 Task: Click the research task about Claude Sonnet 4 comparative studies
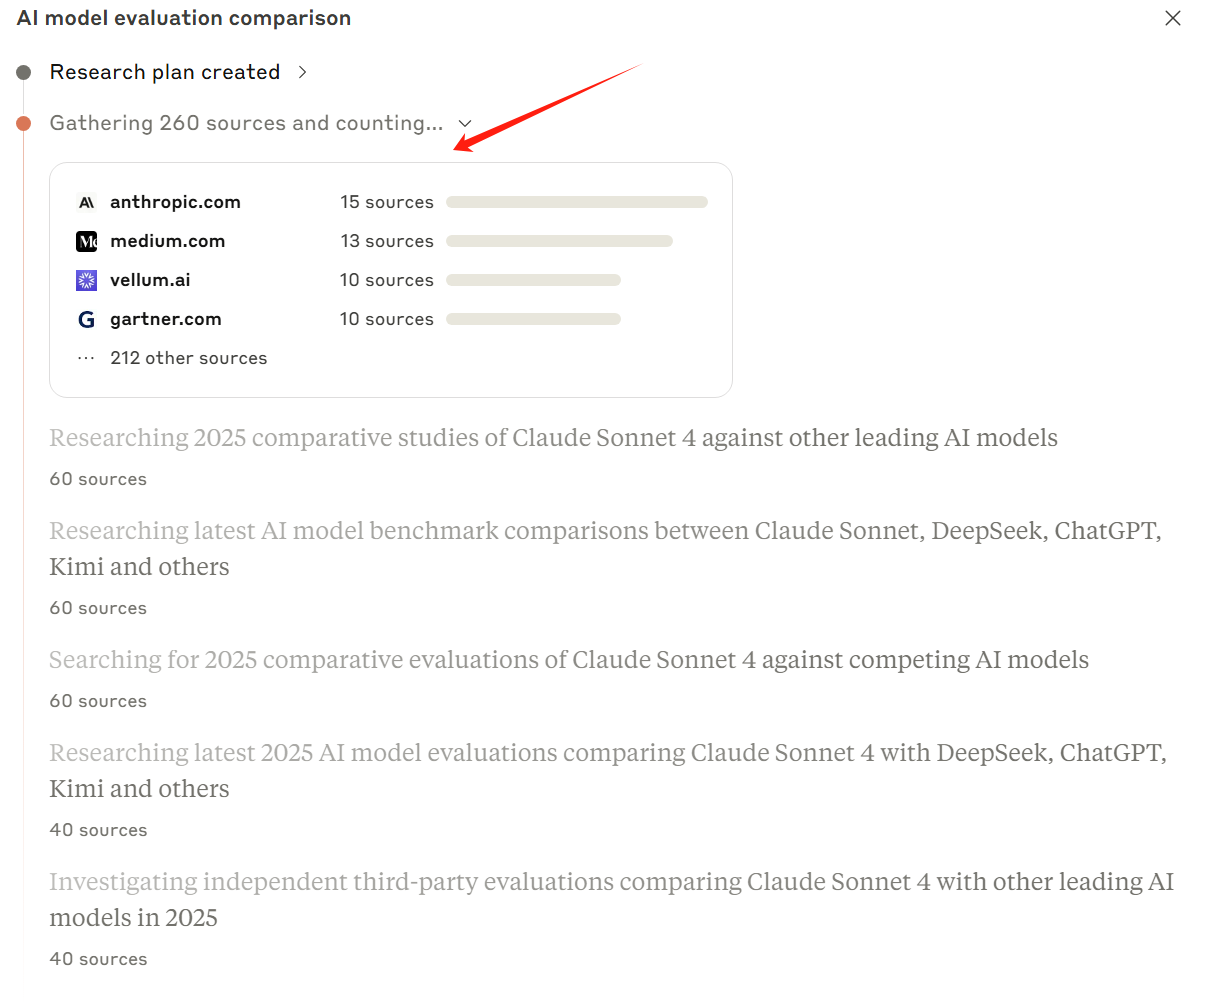(x=553, y=437)
